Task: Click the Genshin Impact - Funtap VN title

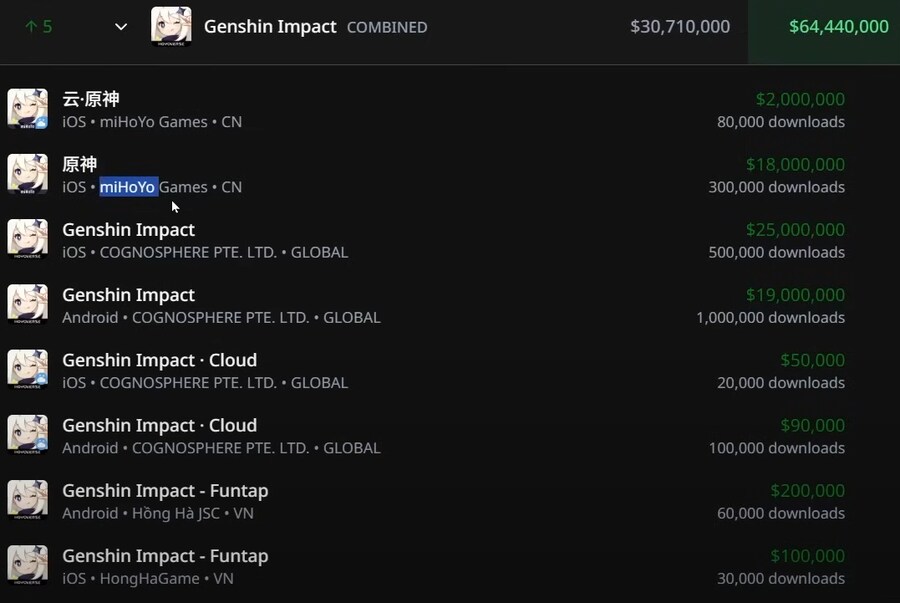Action: click(x=165, y=556)
